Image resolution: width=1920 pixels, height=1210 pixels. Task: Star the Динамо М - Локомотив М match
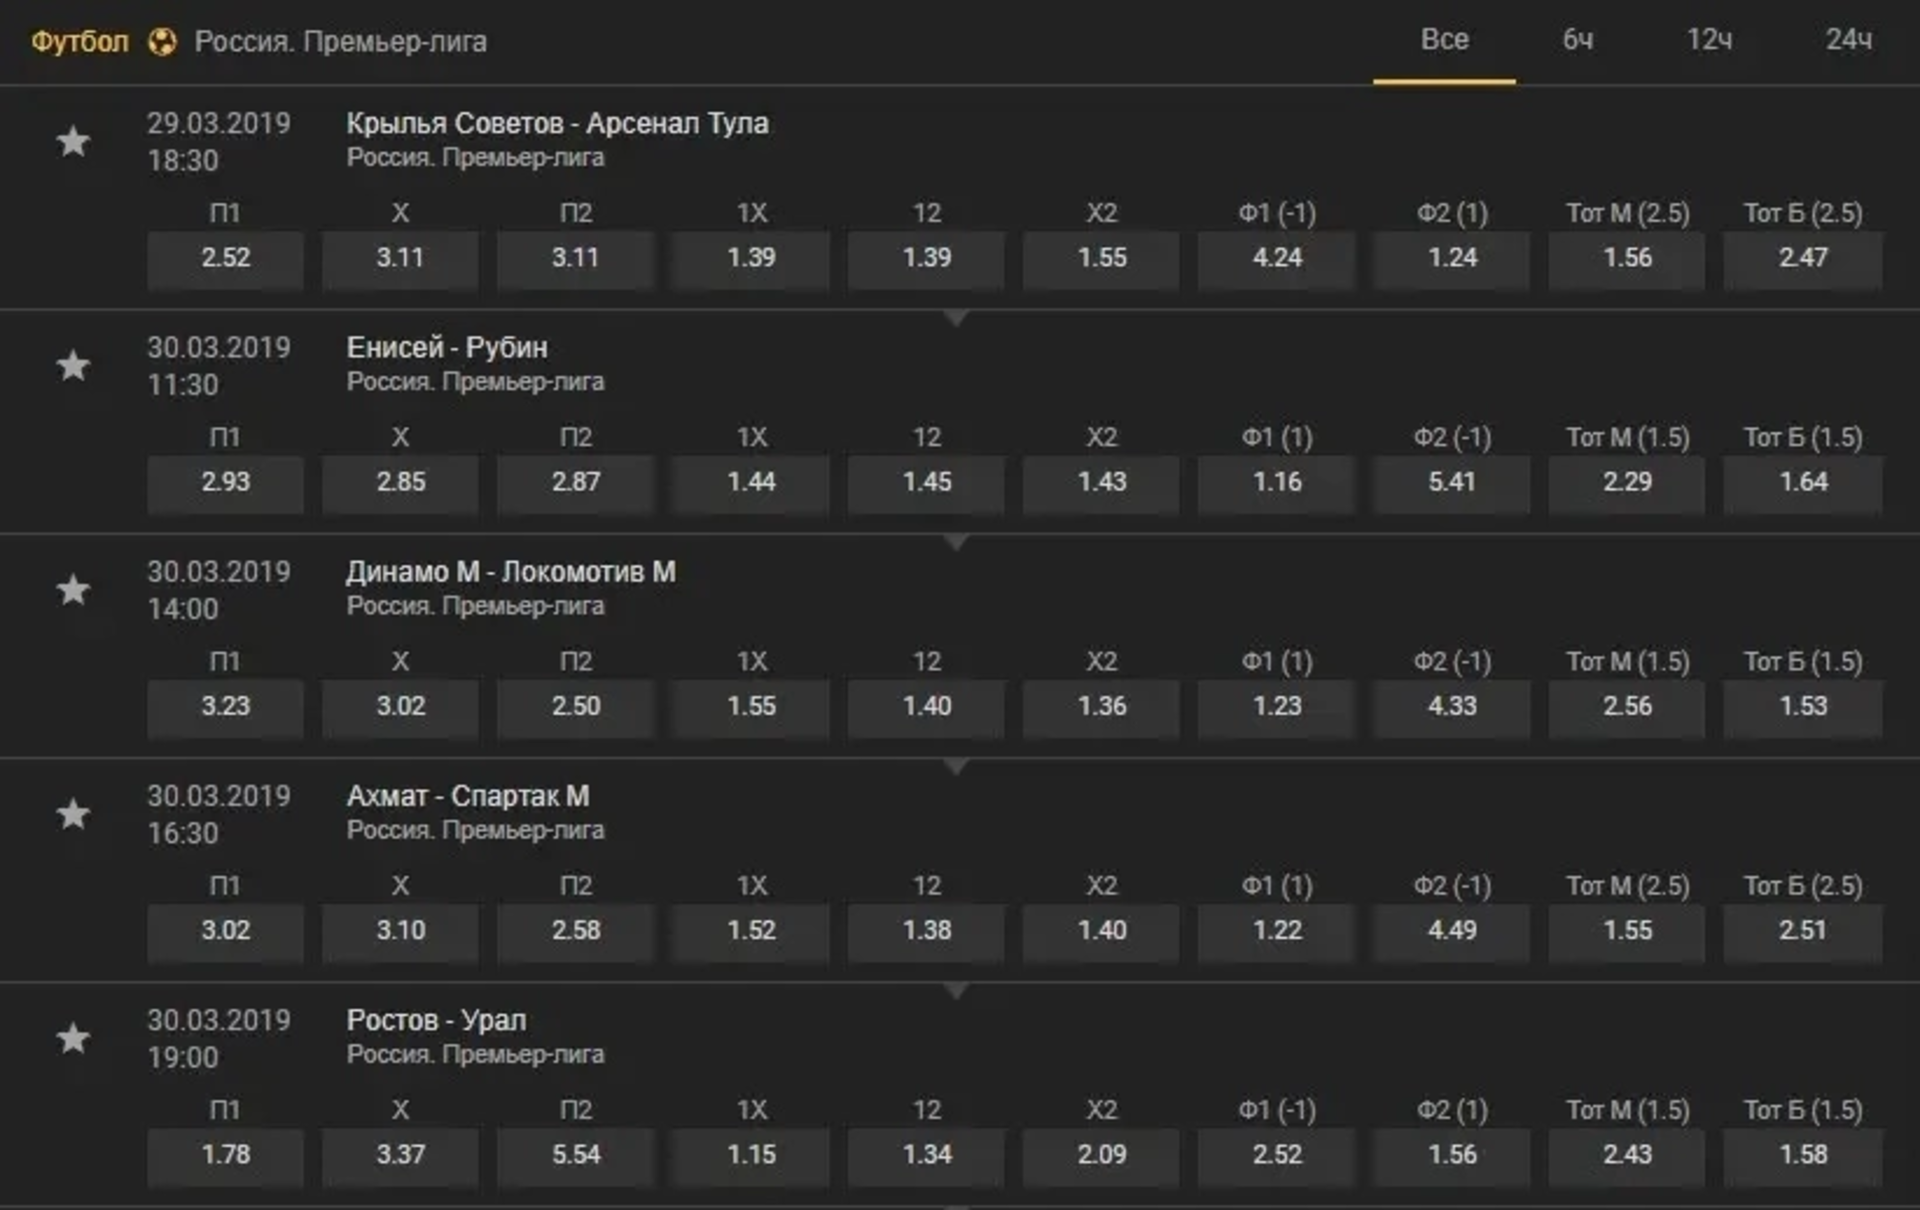click(x=73, y=589)
